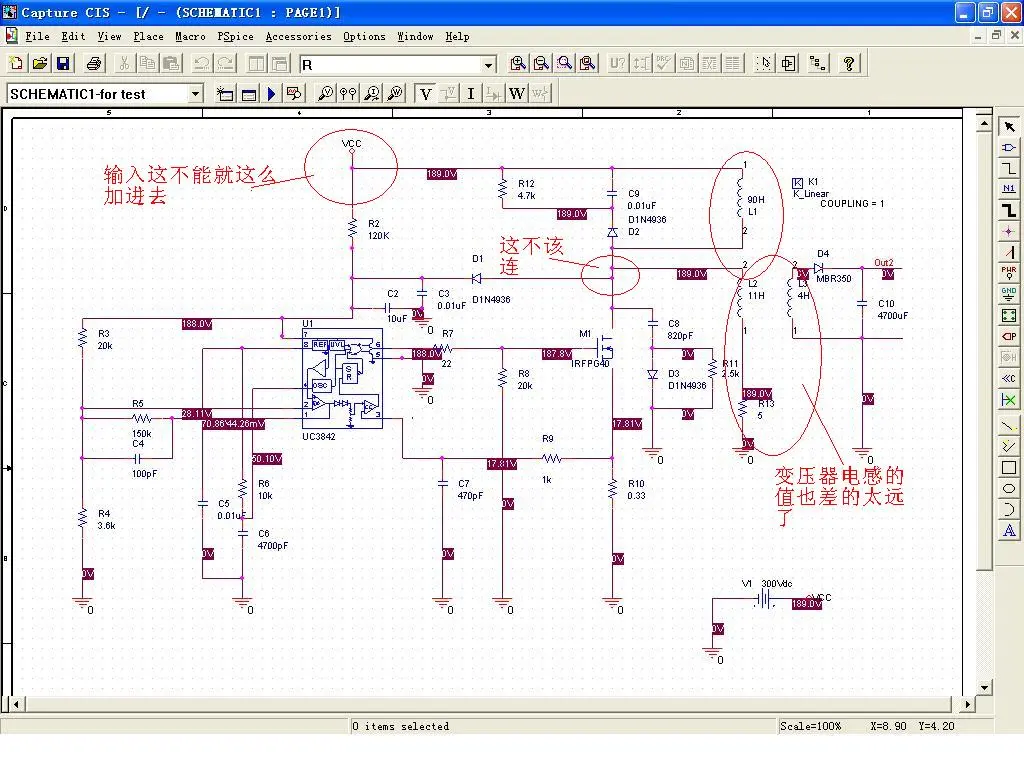The image size is (1024, 768).
Task: Toggle snap to grid icon
Action: pyautogui.click(x=763, y=63)
